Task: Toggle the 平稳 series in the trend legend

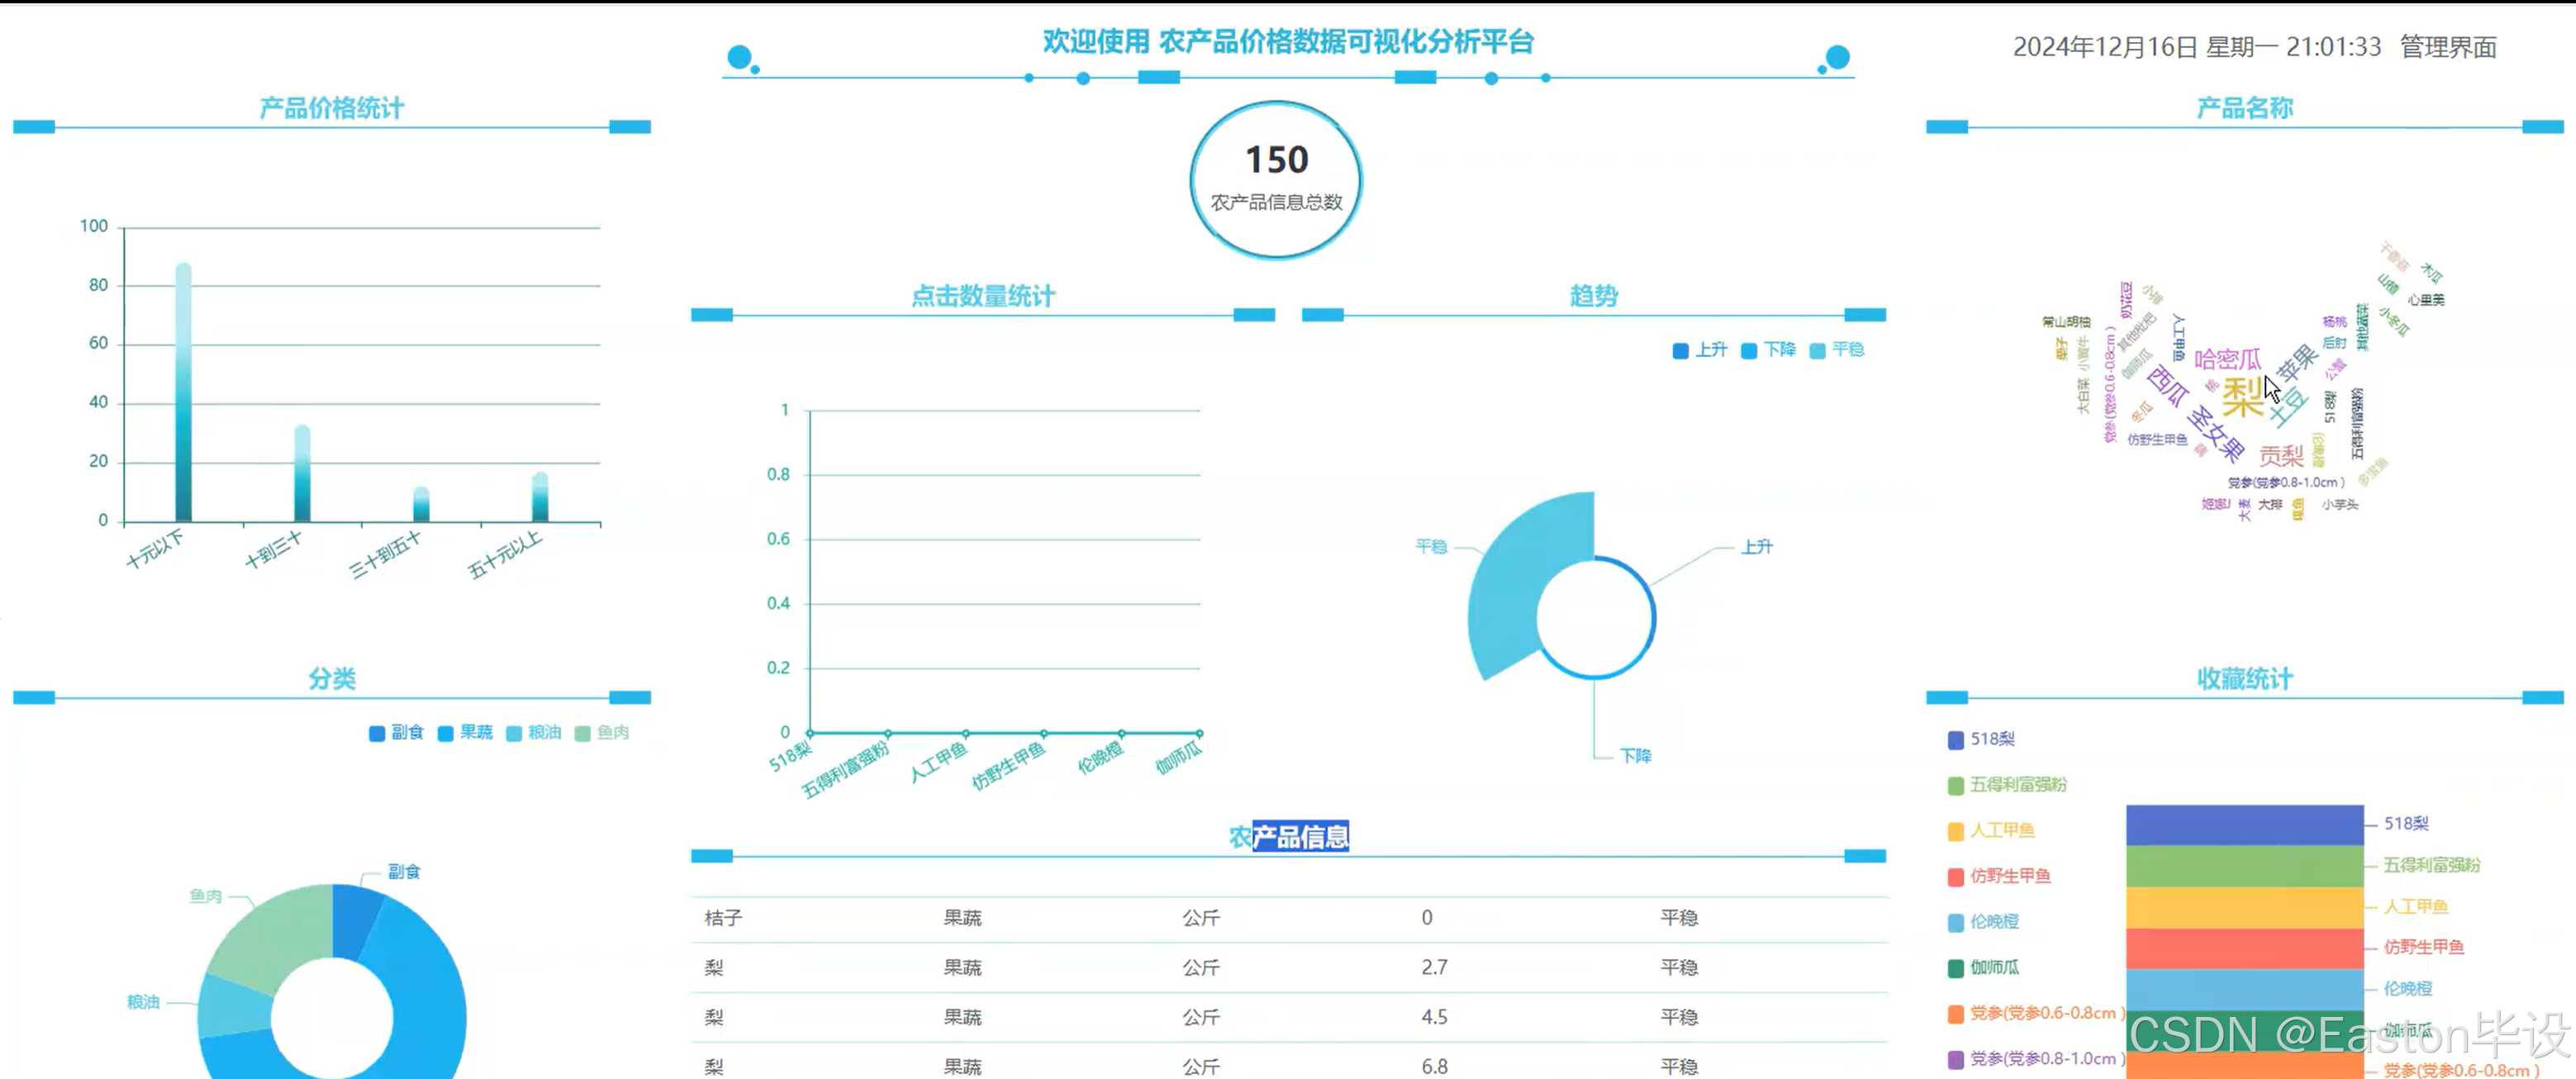Action: [1815, 351]
